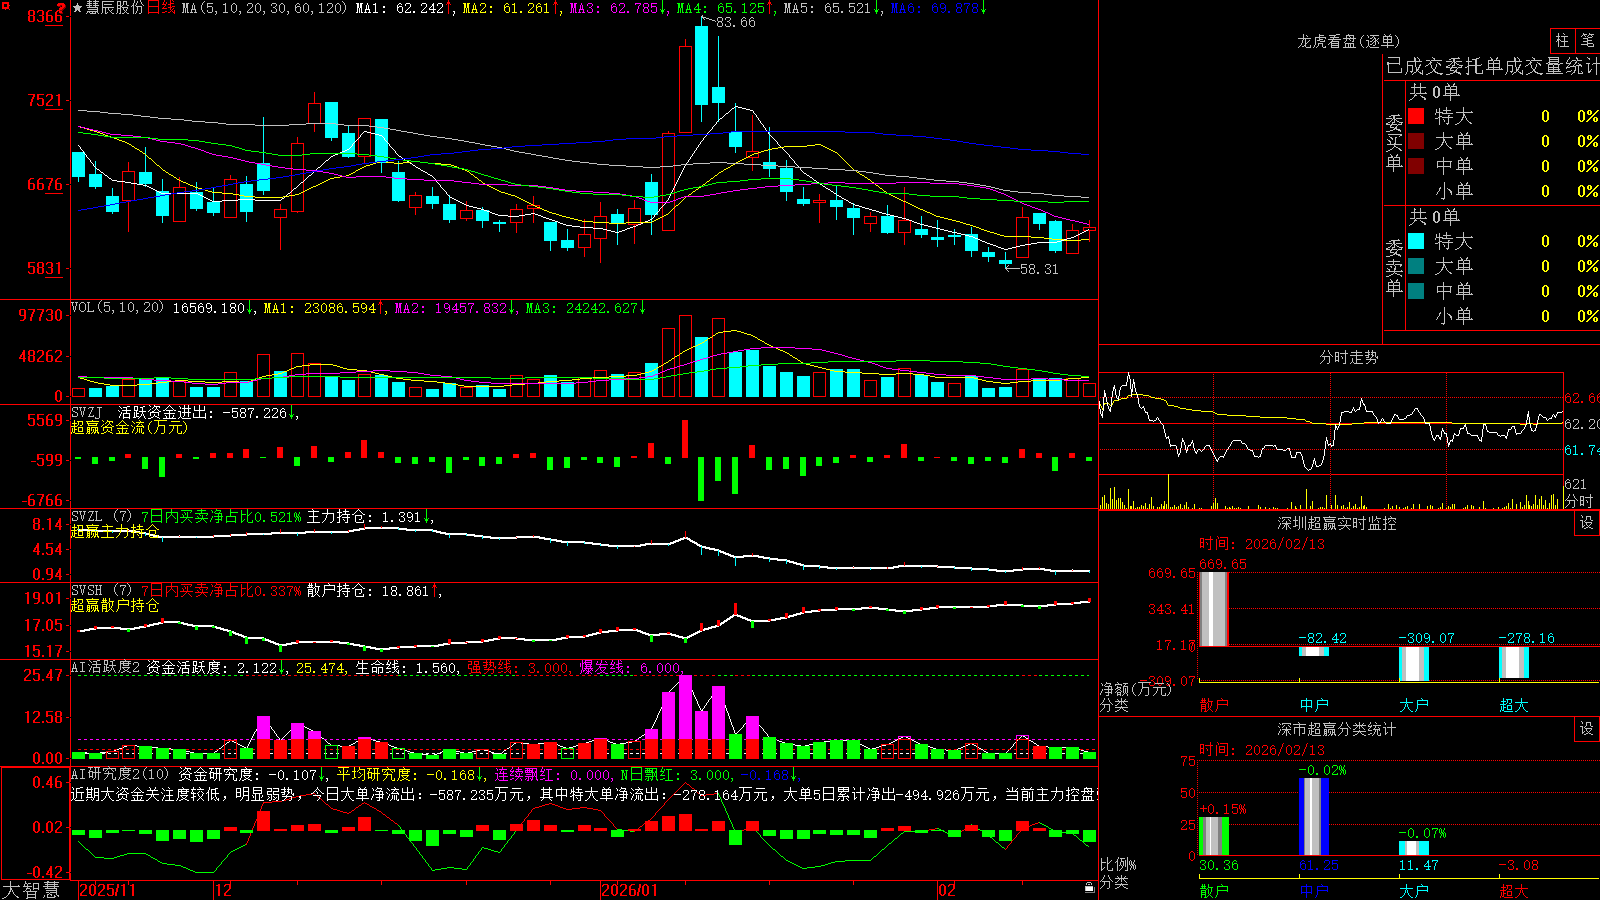The height and width of the screenshot is (900, 1600).
Task: Click the 深圳超赢实时监控 panel title
Action: [1336, 523]
